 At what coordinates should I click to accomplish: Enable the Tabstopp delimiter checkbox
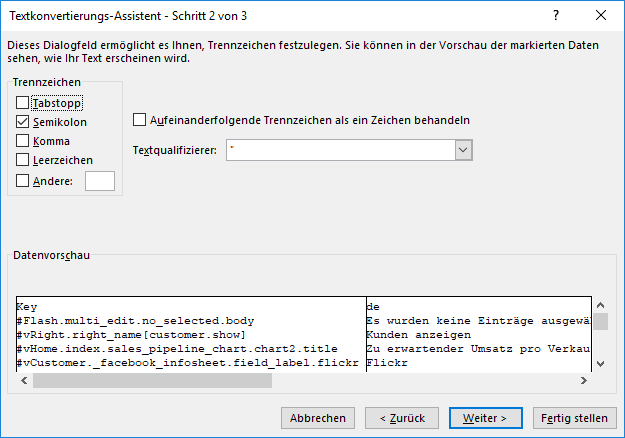tap(23, 102)
